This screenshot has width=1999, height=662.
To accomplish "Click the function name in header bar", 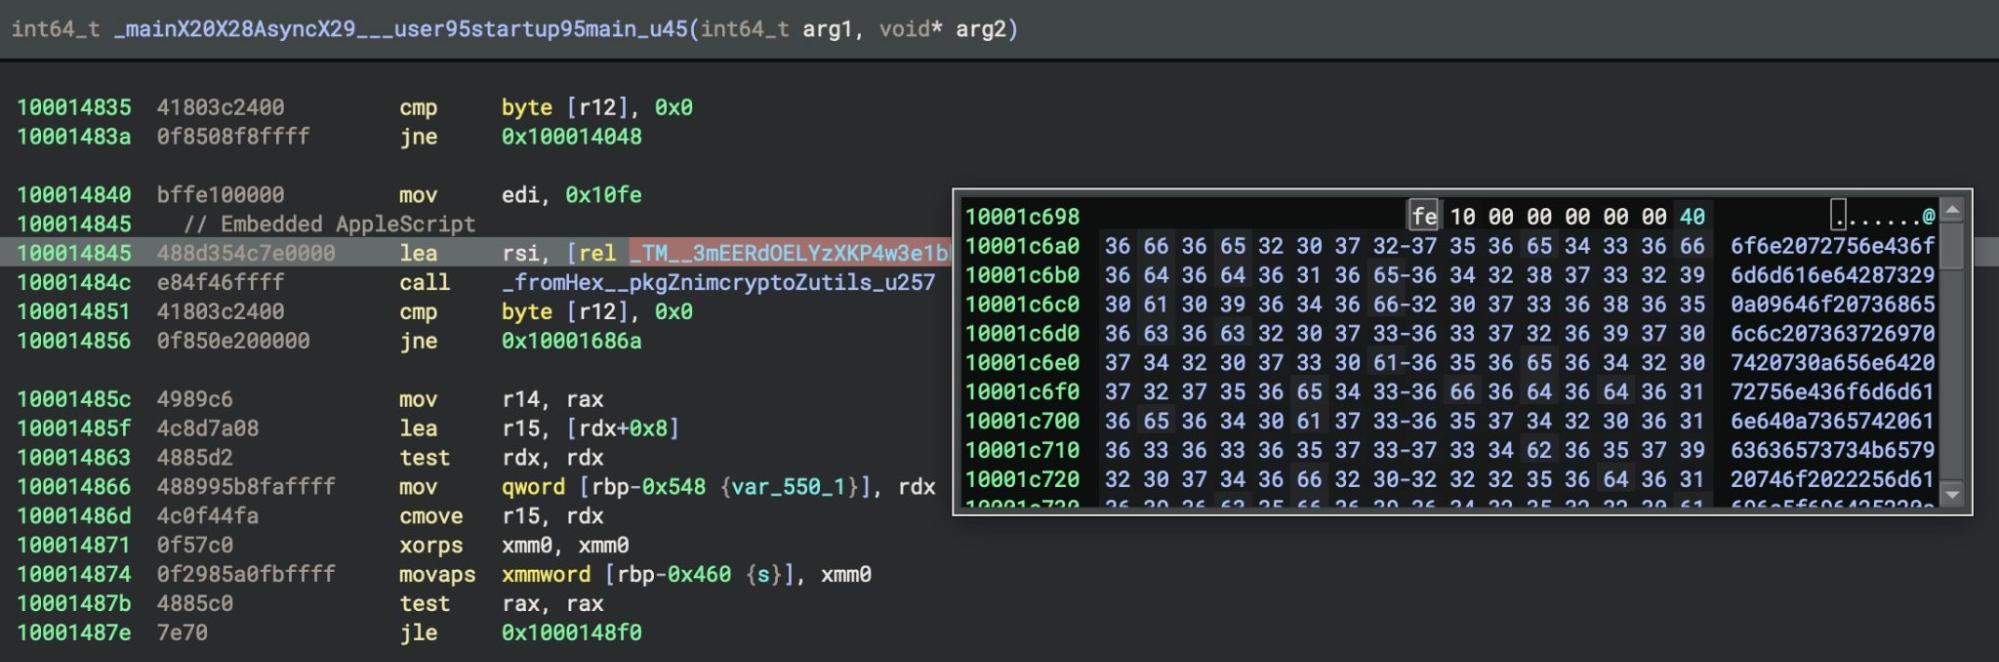I will click(x=401, y=29).
